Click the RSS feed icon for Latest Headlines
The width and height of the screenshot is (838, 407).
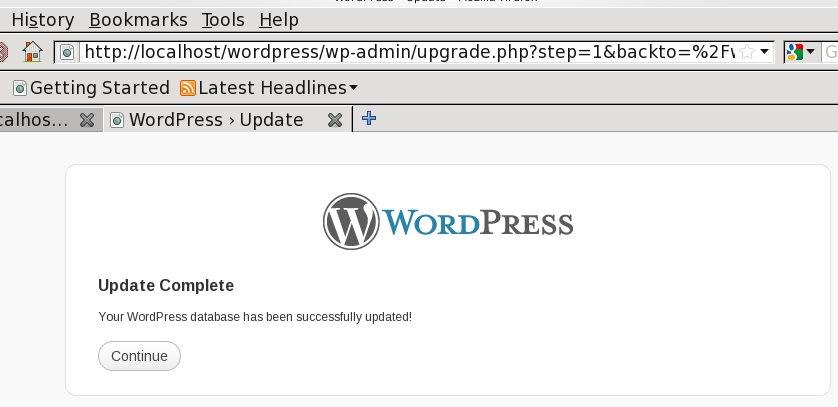(188, 88)
